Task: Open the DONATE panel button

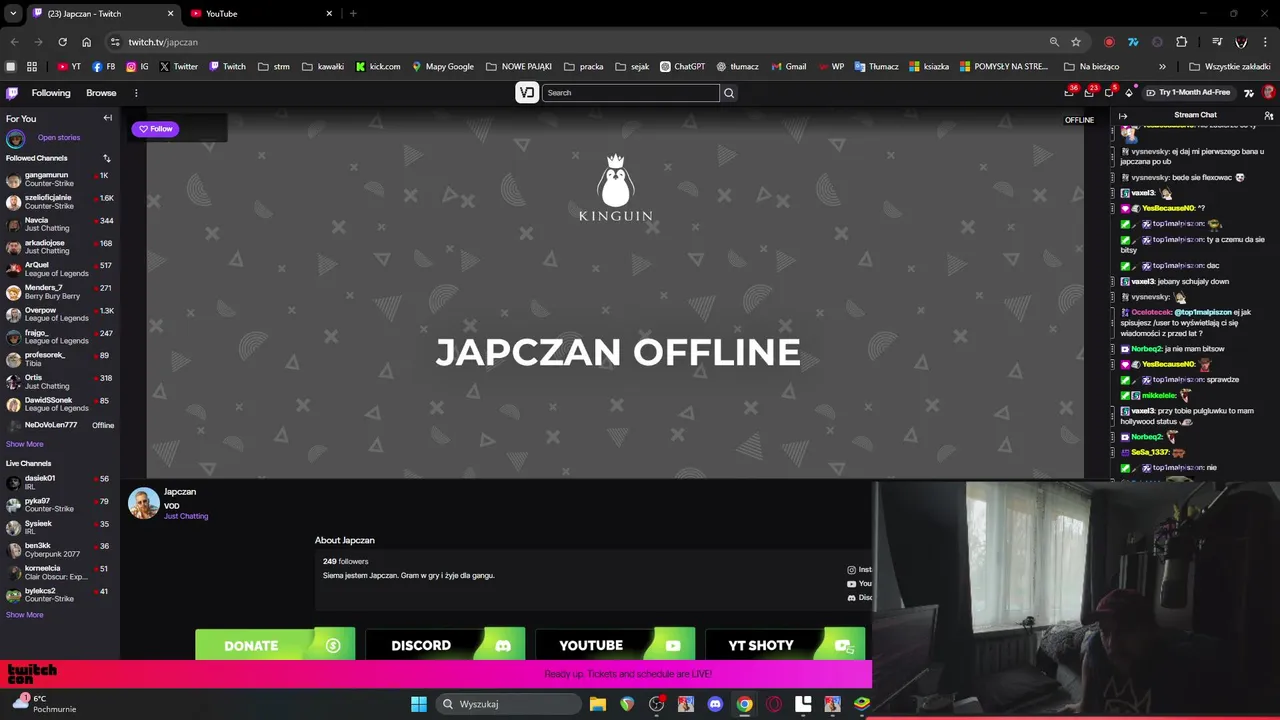Action: point(275,645)
